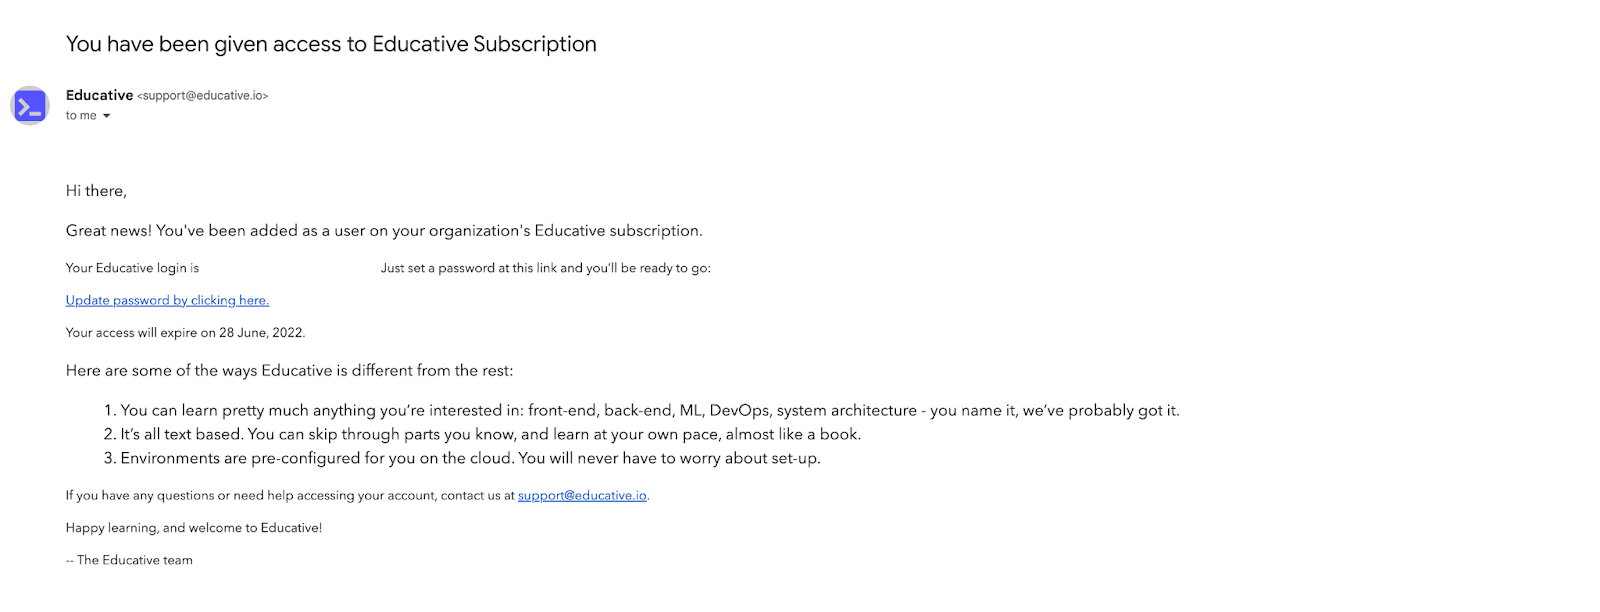Click the 'Here are some of the ways' line
This screenshot has height=612, width=1600.
click(x=289, y=371)
